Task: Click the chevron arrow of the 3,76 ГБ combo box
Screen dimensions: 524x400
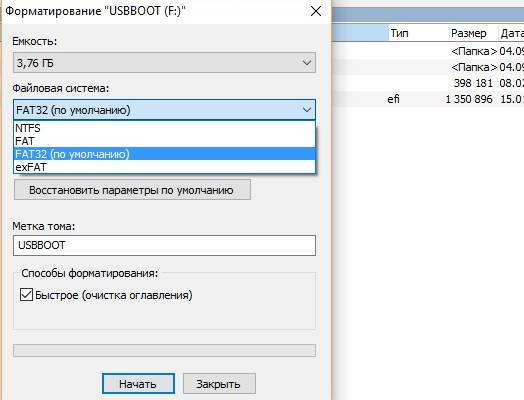Action: (x=306, y=63)
